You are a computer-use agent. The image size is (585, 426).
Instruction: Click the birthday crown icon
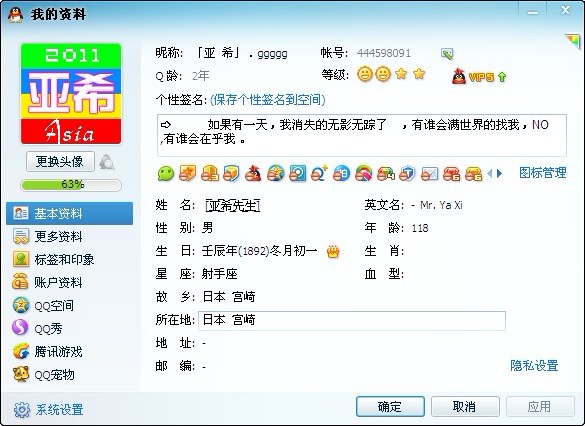pyautogui.click(x=333, y=251)
